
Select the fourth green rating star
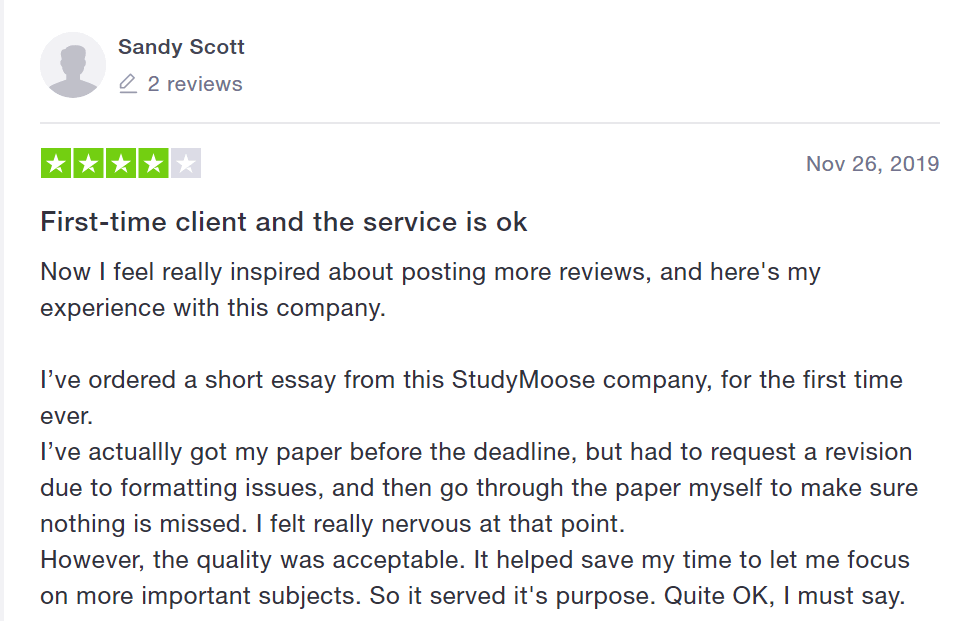154,163
